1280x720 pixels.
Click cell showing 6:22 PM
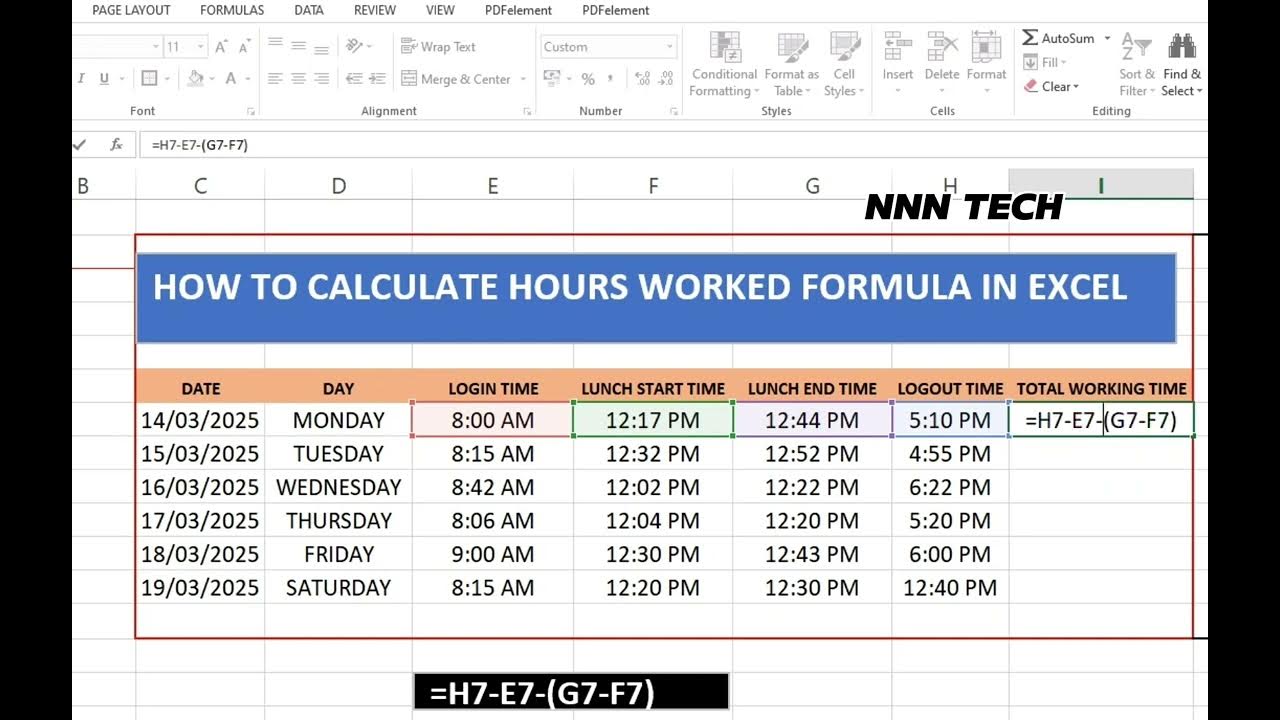(950, 487)
